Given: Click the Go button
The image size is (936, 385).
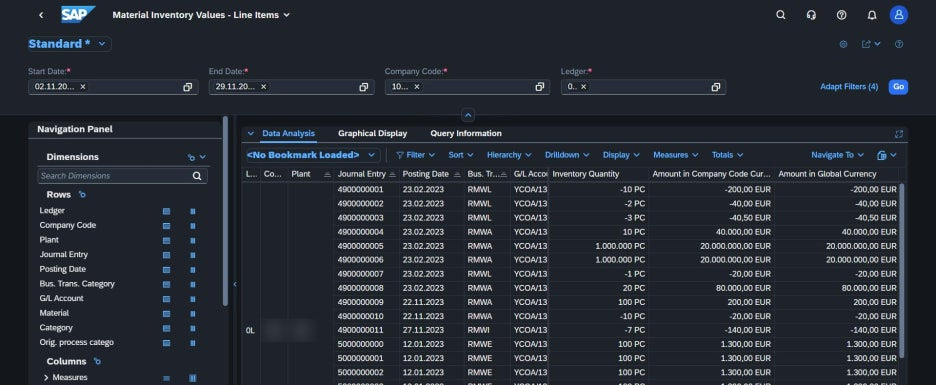Looking at the screenshot, I should pos(898,87).
